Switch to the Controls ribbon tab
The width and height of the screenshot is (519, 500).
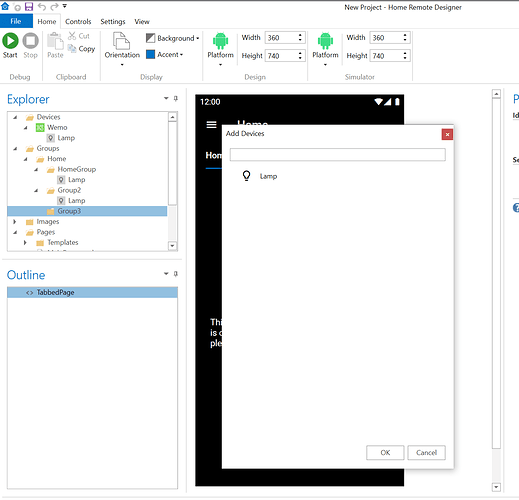coord(78,22)
